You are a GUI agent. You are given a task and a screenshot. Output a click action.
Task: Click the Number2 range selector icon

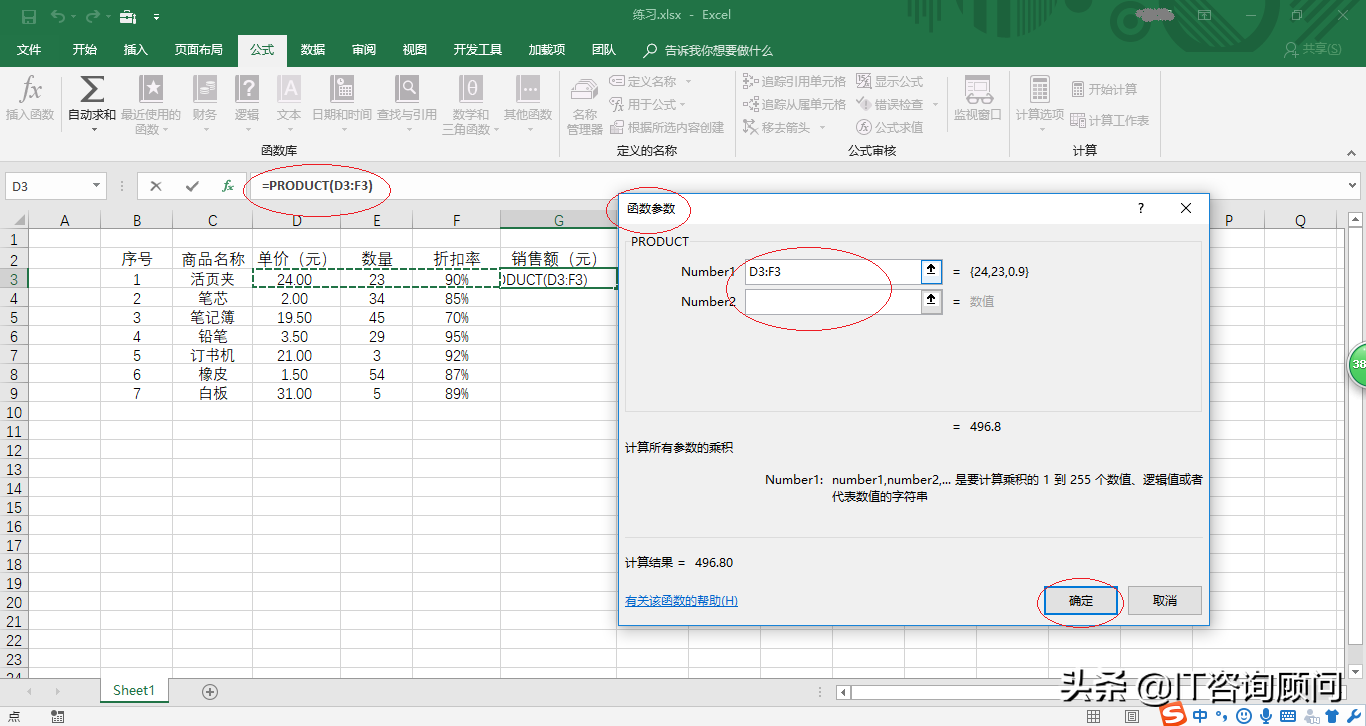pyautogui.click(x=931, y=301)
